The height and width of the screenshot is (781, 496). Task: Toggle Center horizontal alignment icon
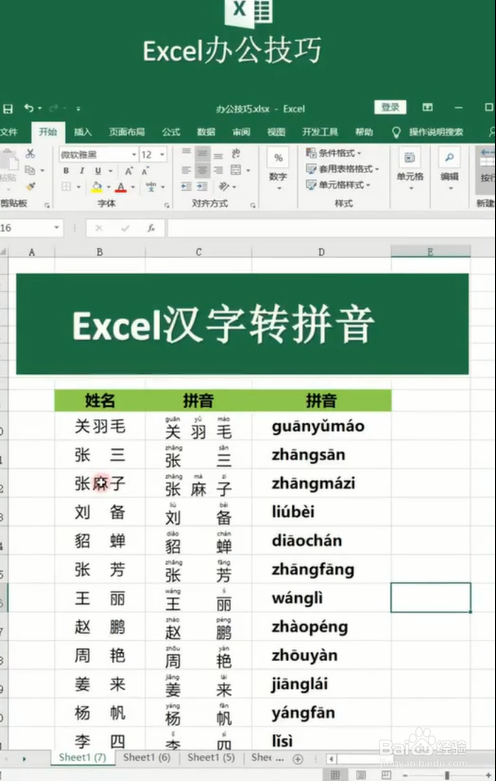pyautogui.click(x=202, y=171)
